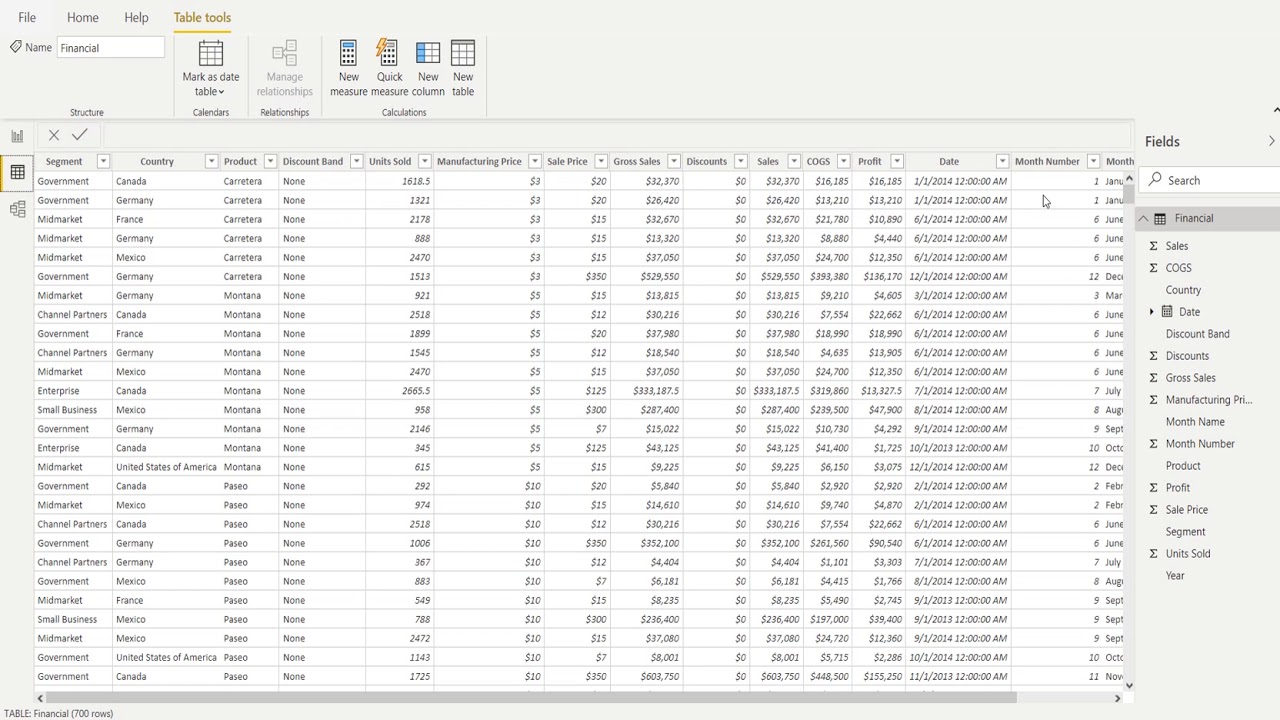The width and height of the screenshot is (1280, 720).
Task: Open the Profit column filter dropdown
Action: click(x=897, y=161)
